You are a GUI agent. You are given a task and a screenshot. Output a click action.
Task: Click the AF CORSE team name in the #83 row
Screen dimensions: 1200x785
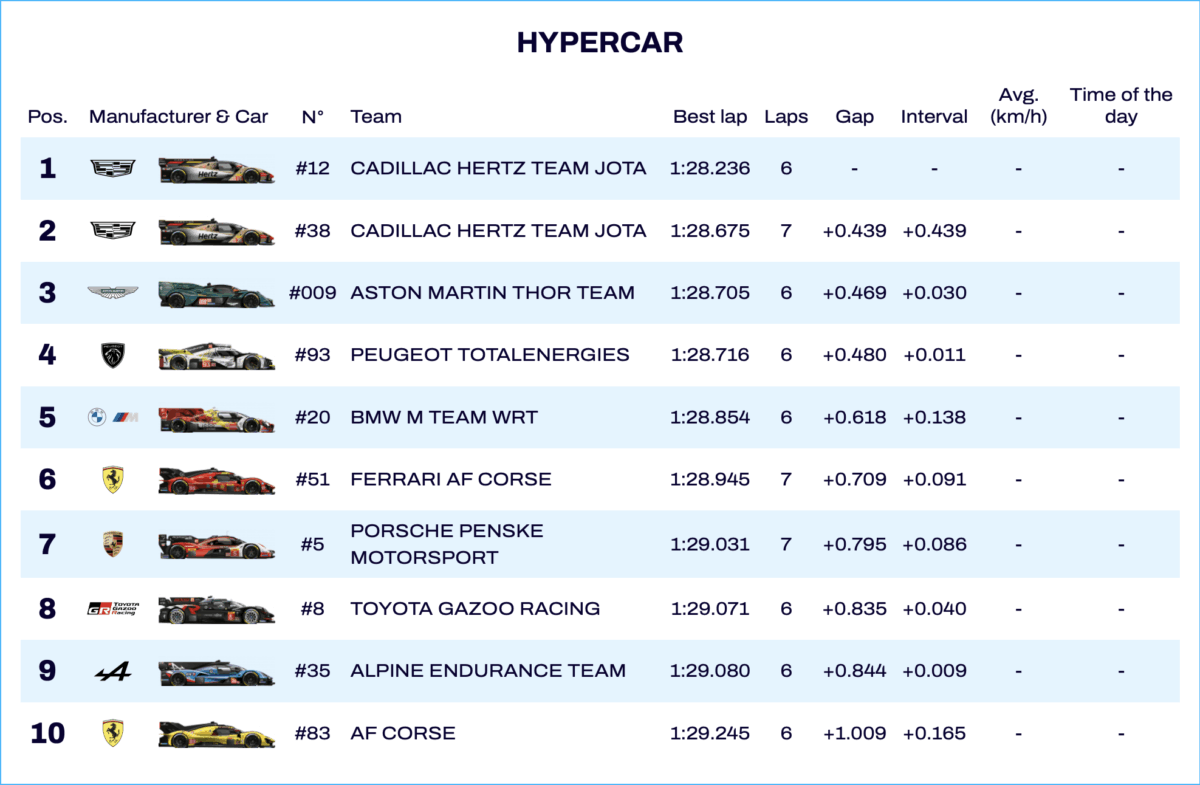tap(403, 733)
